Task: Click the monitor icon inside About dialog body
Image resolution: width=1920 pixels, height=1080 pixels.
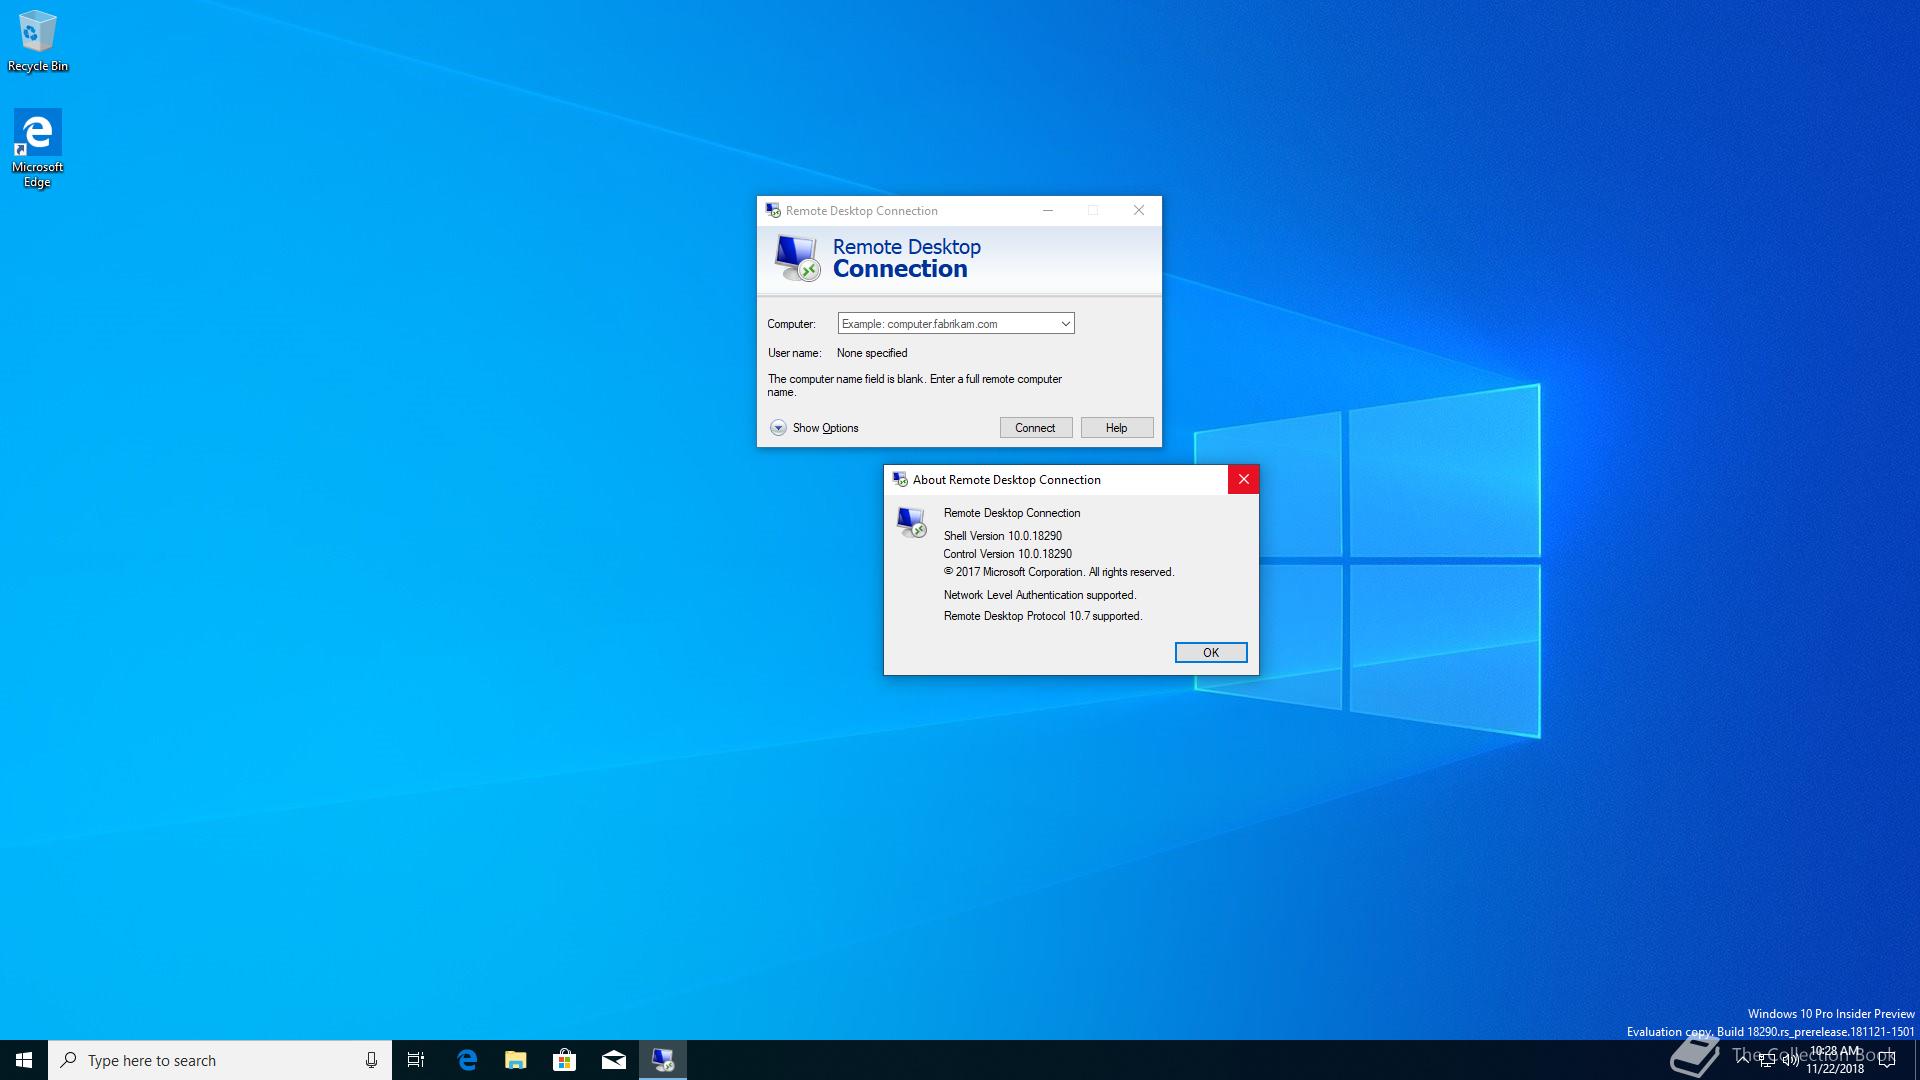Action: click(912, 522)
